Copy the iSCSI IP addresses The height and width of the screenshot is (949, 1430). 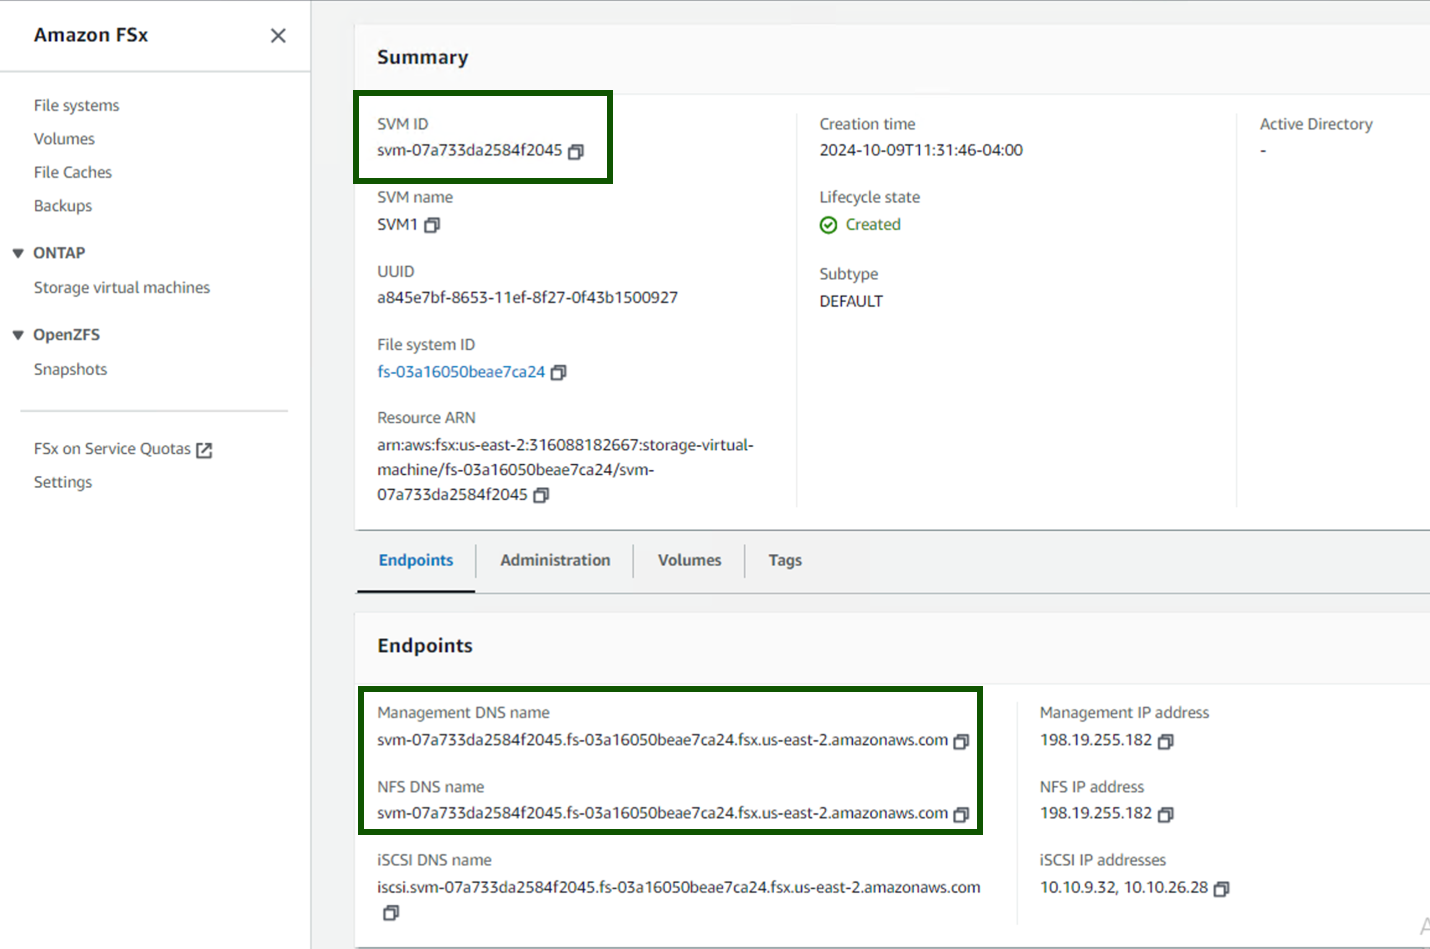(1221, 888)
